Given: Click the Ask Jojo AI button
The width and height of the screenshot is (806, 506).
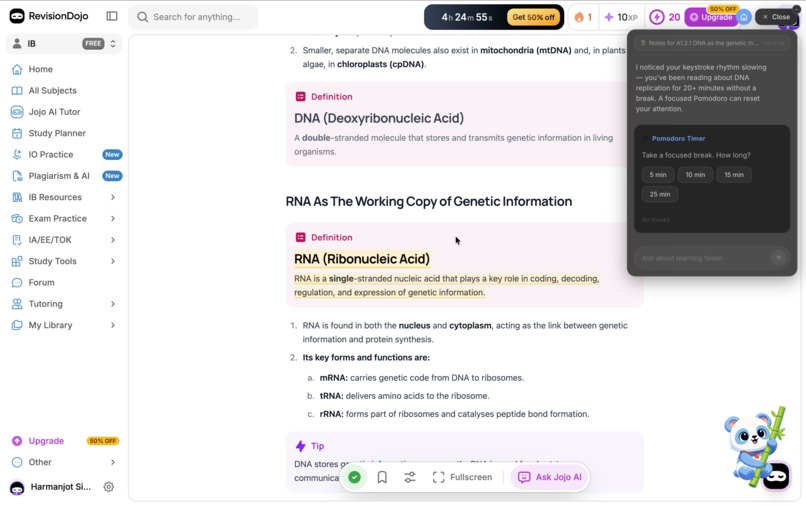Looking at the screenshot, I should point(549,477).
